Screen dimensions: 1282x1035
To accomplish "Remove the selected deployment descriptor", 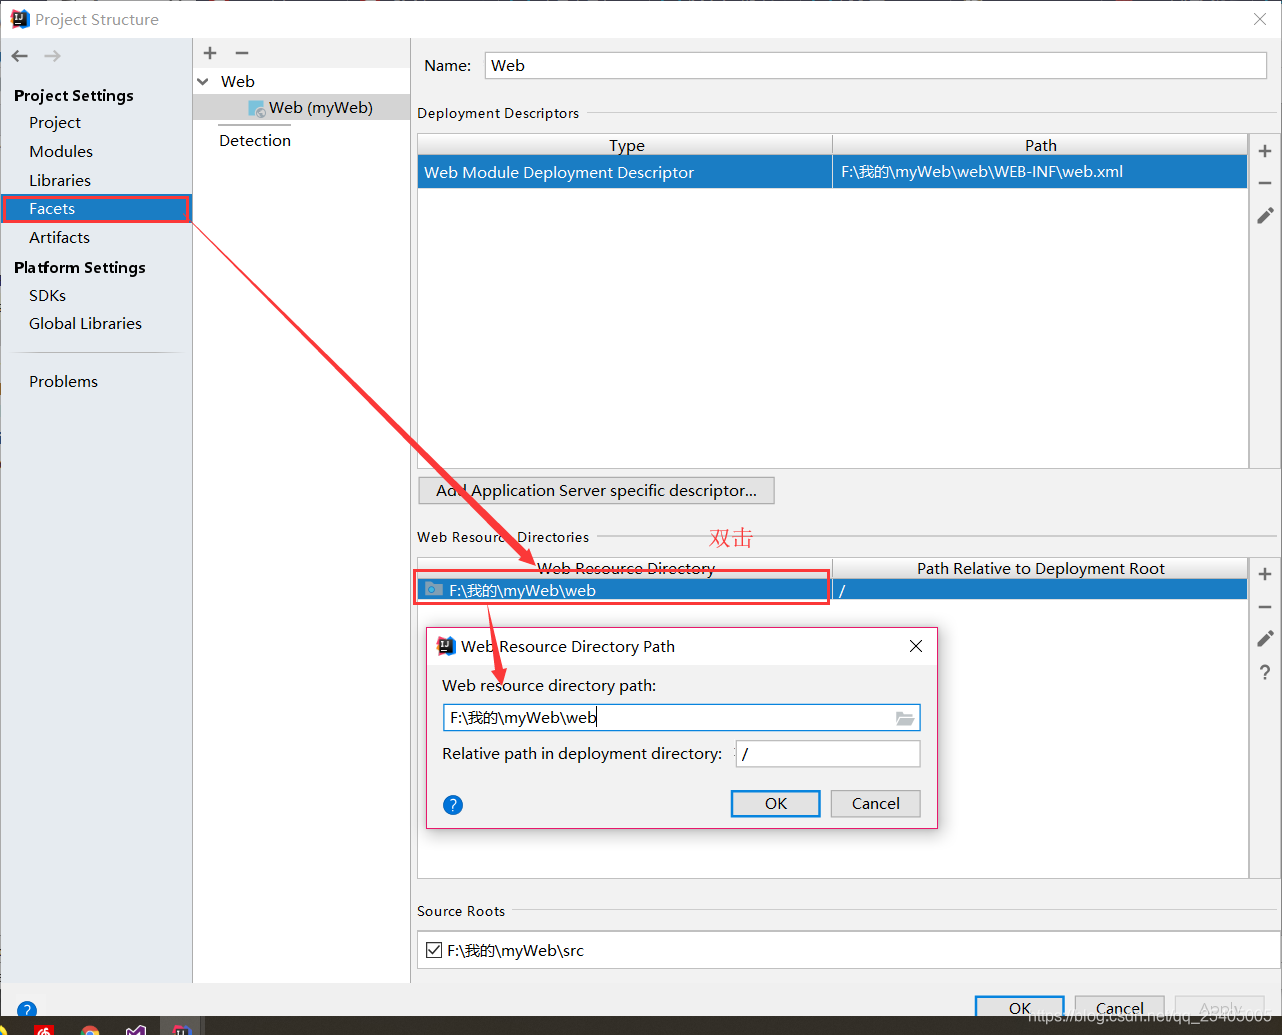I will click(1265, 183).
